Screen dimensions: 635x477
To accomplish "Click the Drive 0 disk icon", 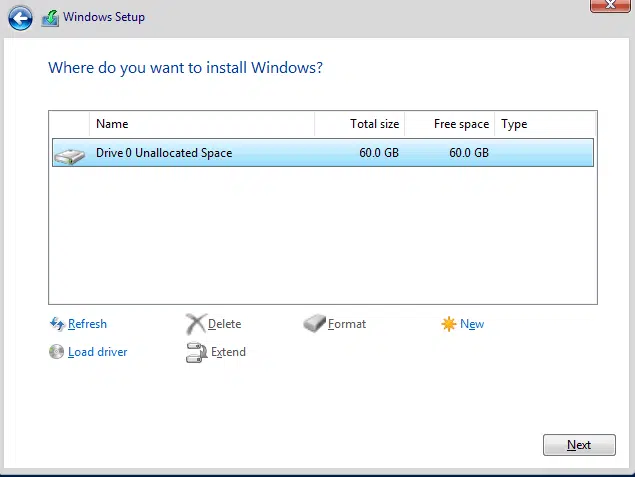I will pyautogui.click(x=69, y=154).
